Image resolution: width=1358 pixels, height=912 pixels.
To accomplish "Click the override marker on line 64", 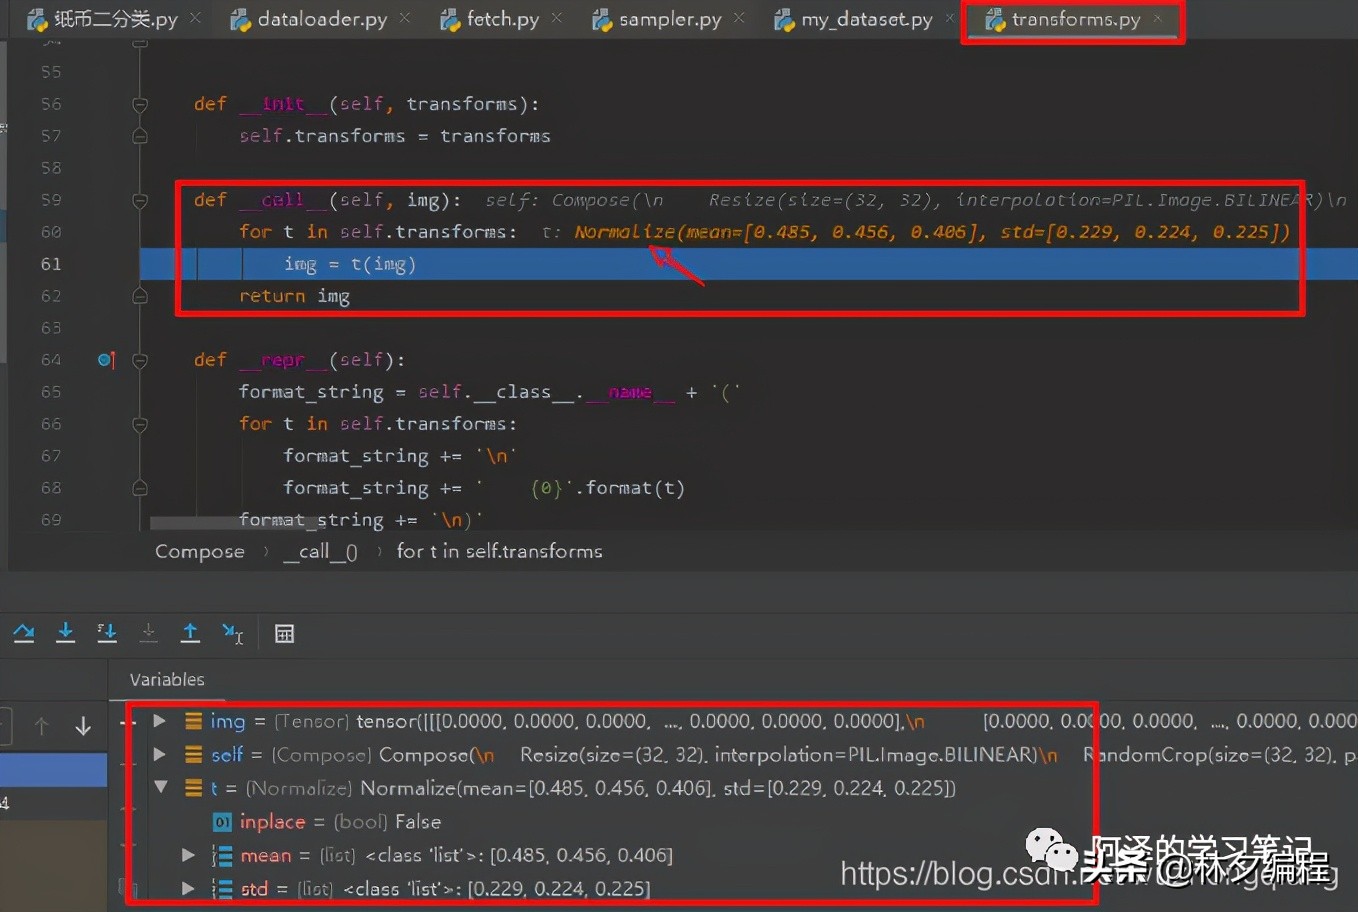I will tap(106, 360).
